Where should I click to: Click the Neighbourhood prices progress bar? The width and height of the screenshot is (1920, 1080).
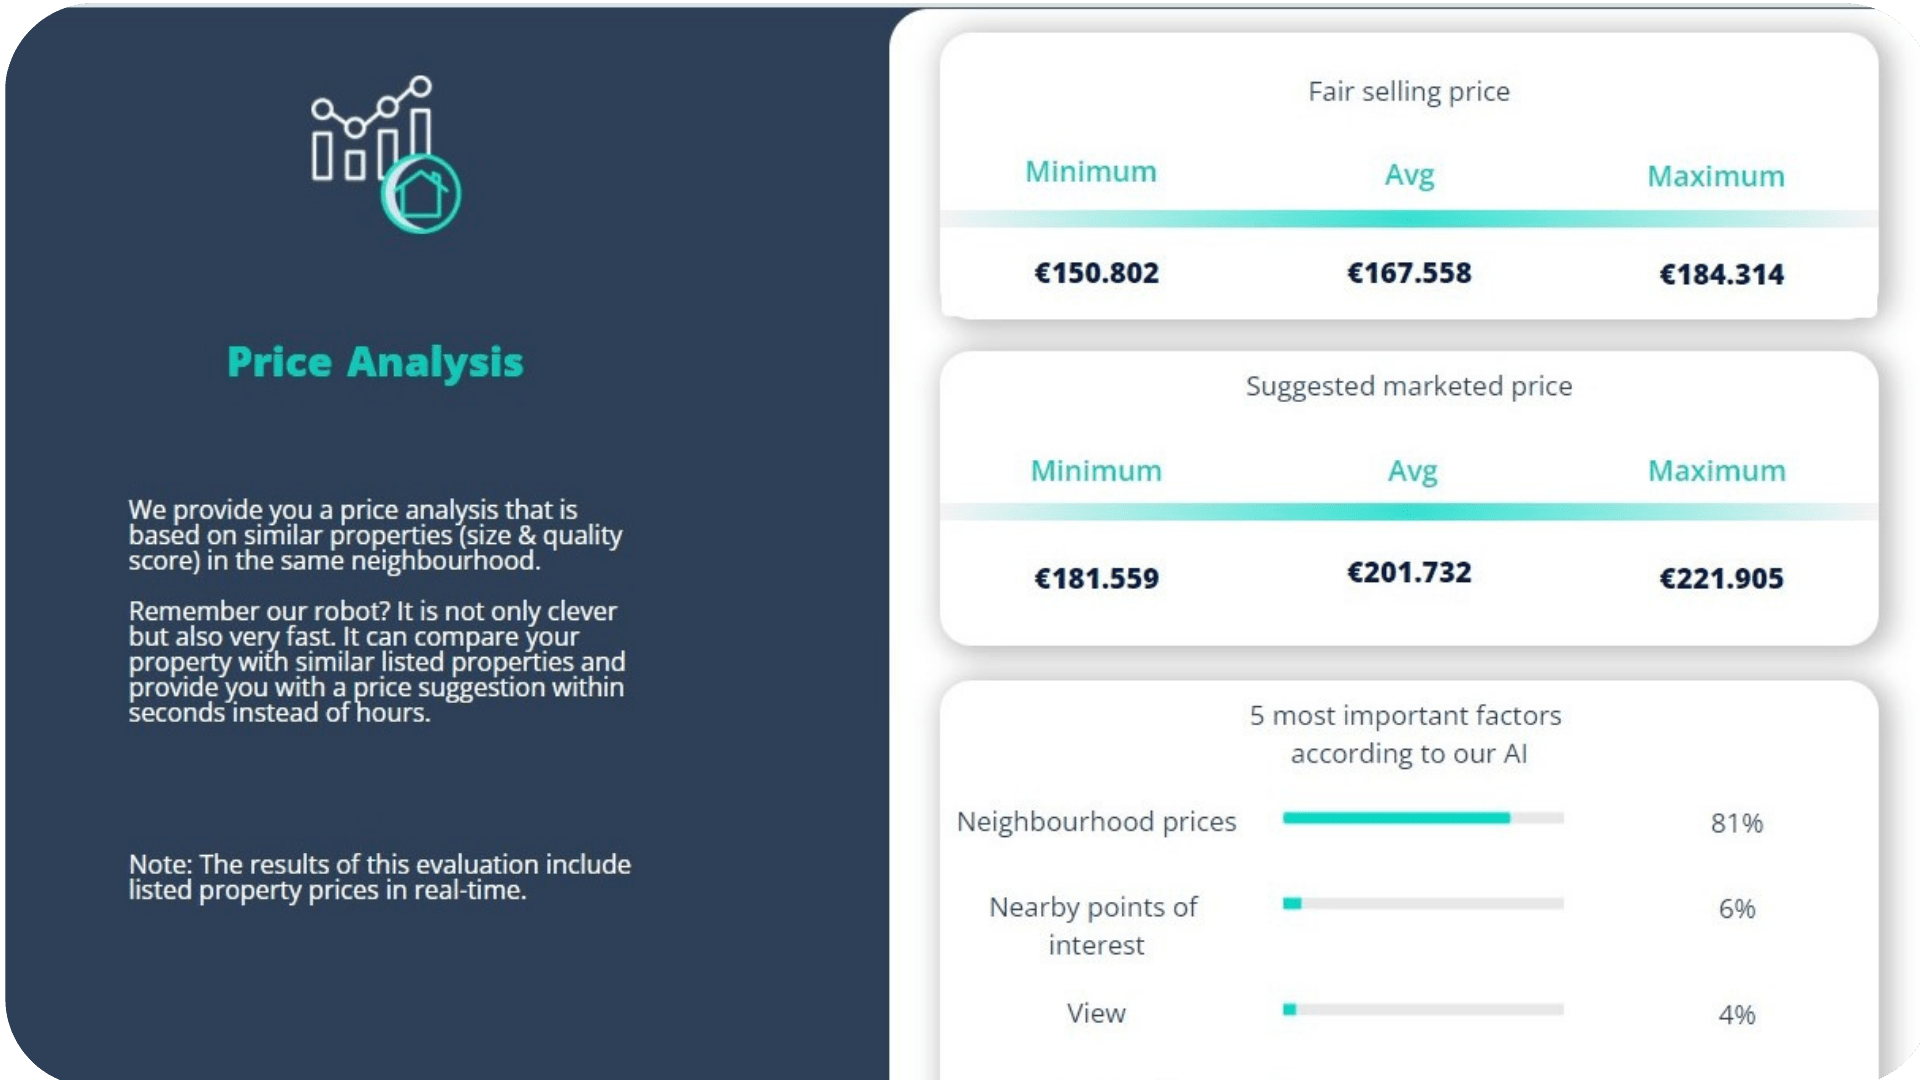point(1423,818)
